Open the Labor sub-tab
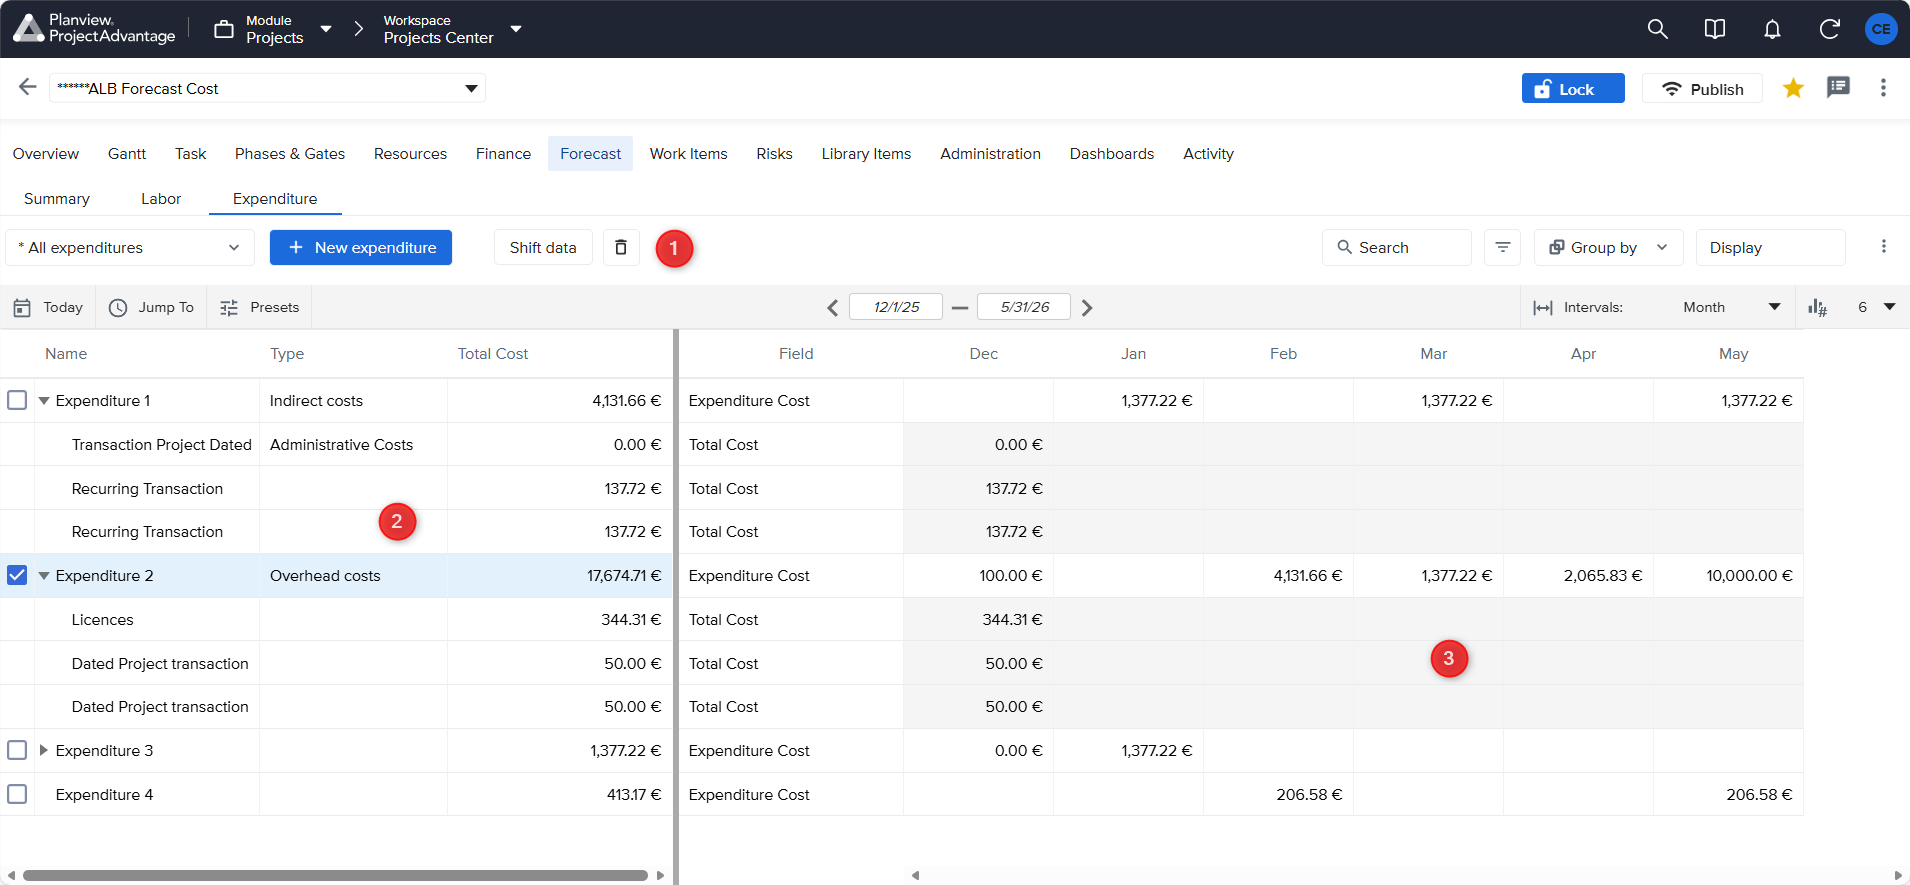The width and height of the screenshot is (1910, 885). [x=161, y=198]
